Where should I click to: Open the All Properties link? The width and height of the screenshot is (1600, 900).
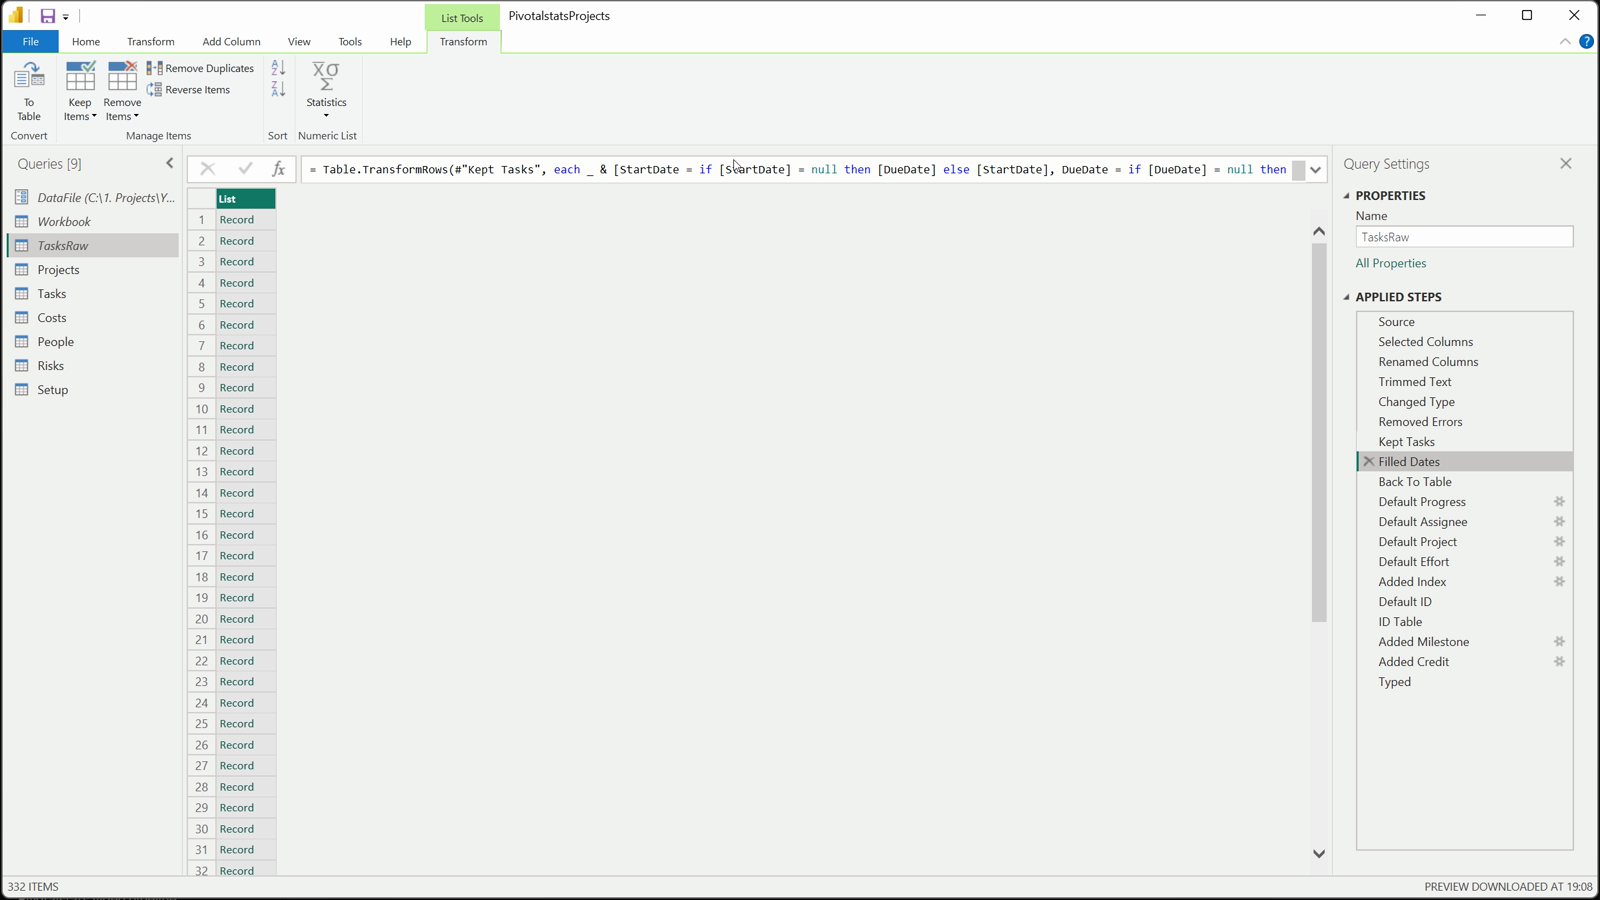point(1391,263)
